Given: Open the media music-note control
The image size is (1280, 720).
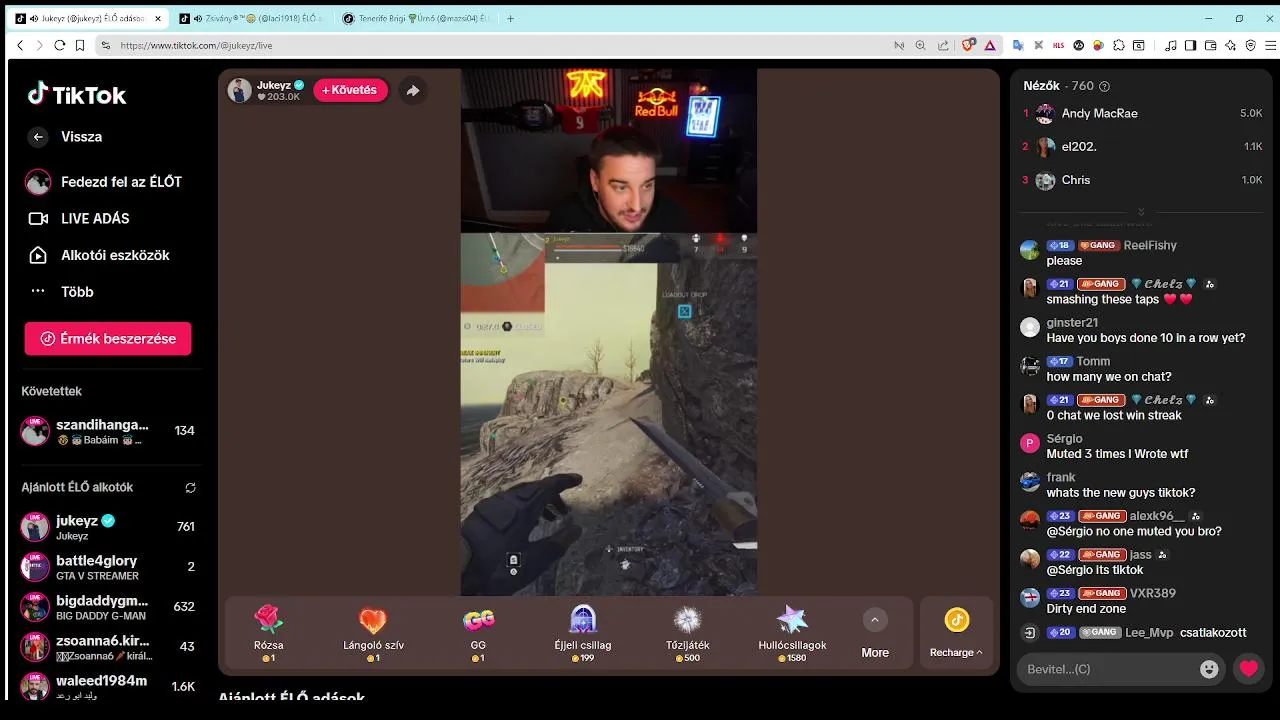Looking at the screenshot, I should pos(1169,45).
